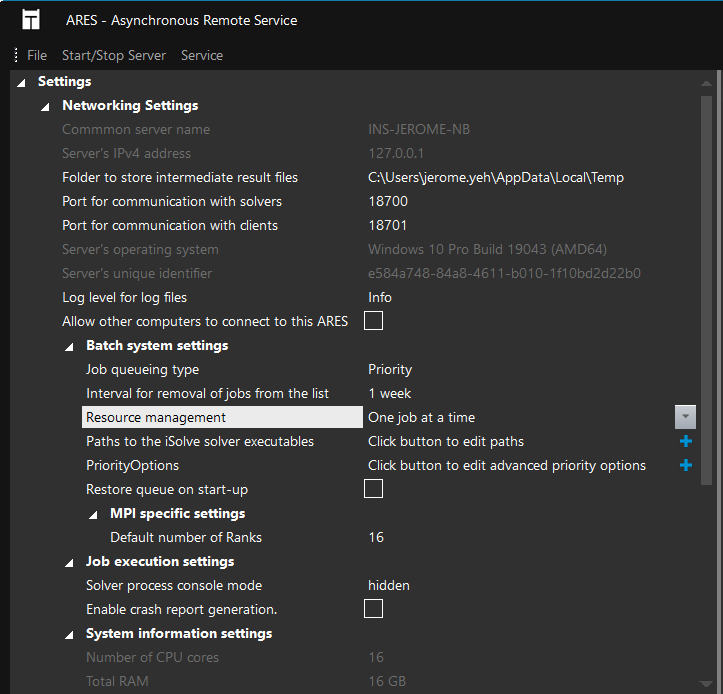Open the Service menu

[x=202, y=55]
